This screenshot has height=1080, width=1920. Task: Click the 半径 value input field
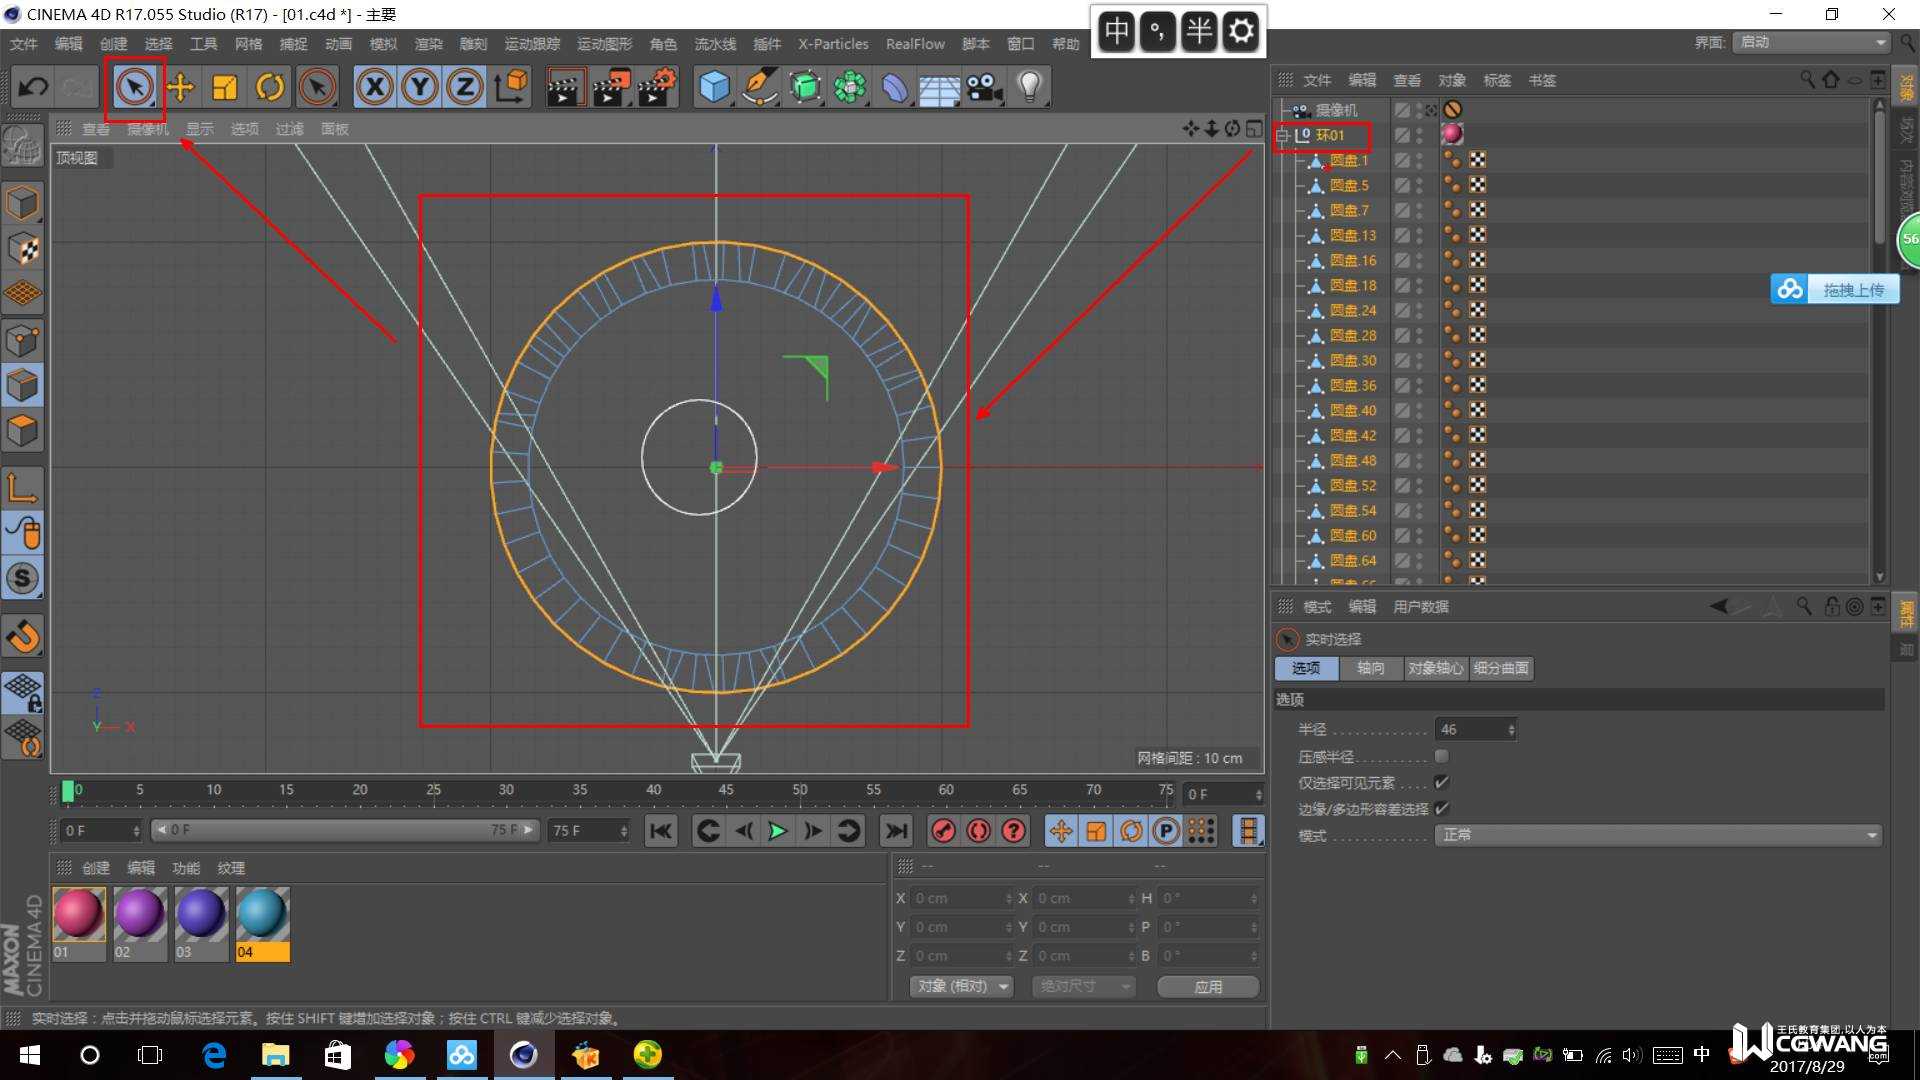point(1470,730)
